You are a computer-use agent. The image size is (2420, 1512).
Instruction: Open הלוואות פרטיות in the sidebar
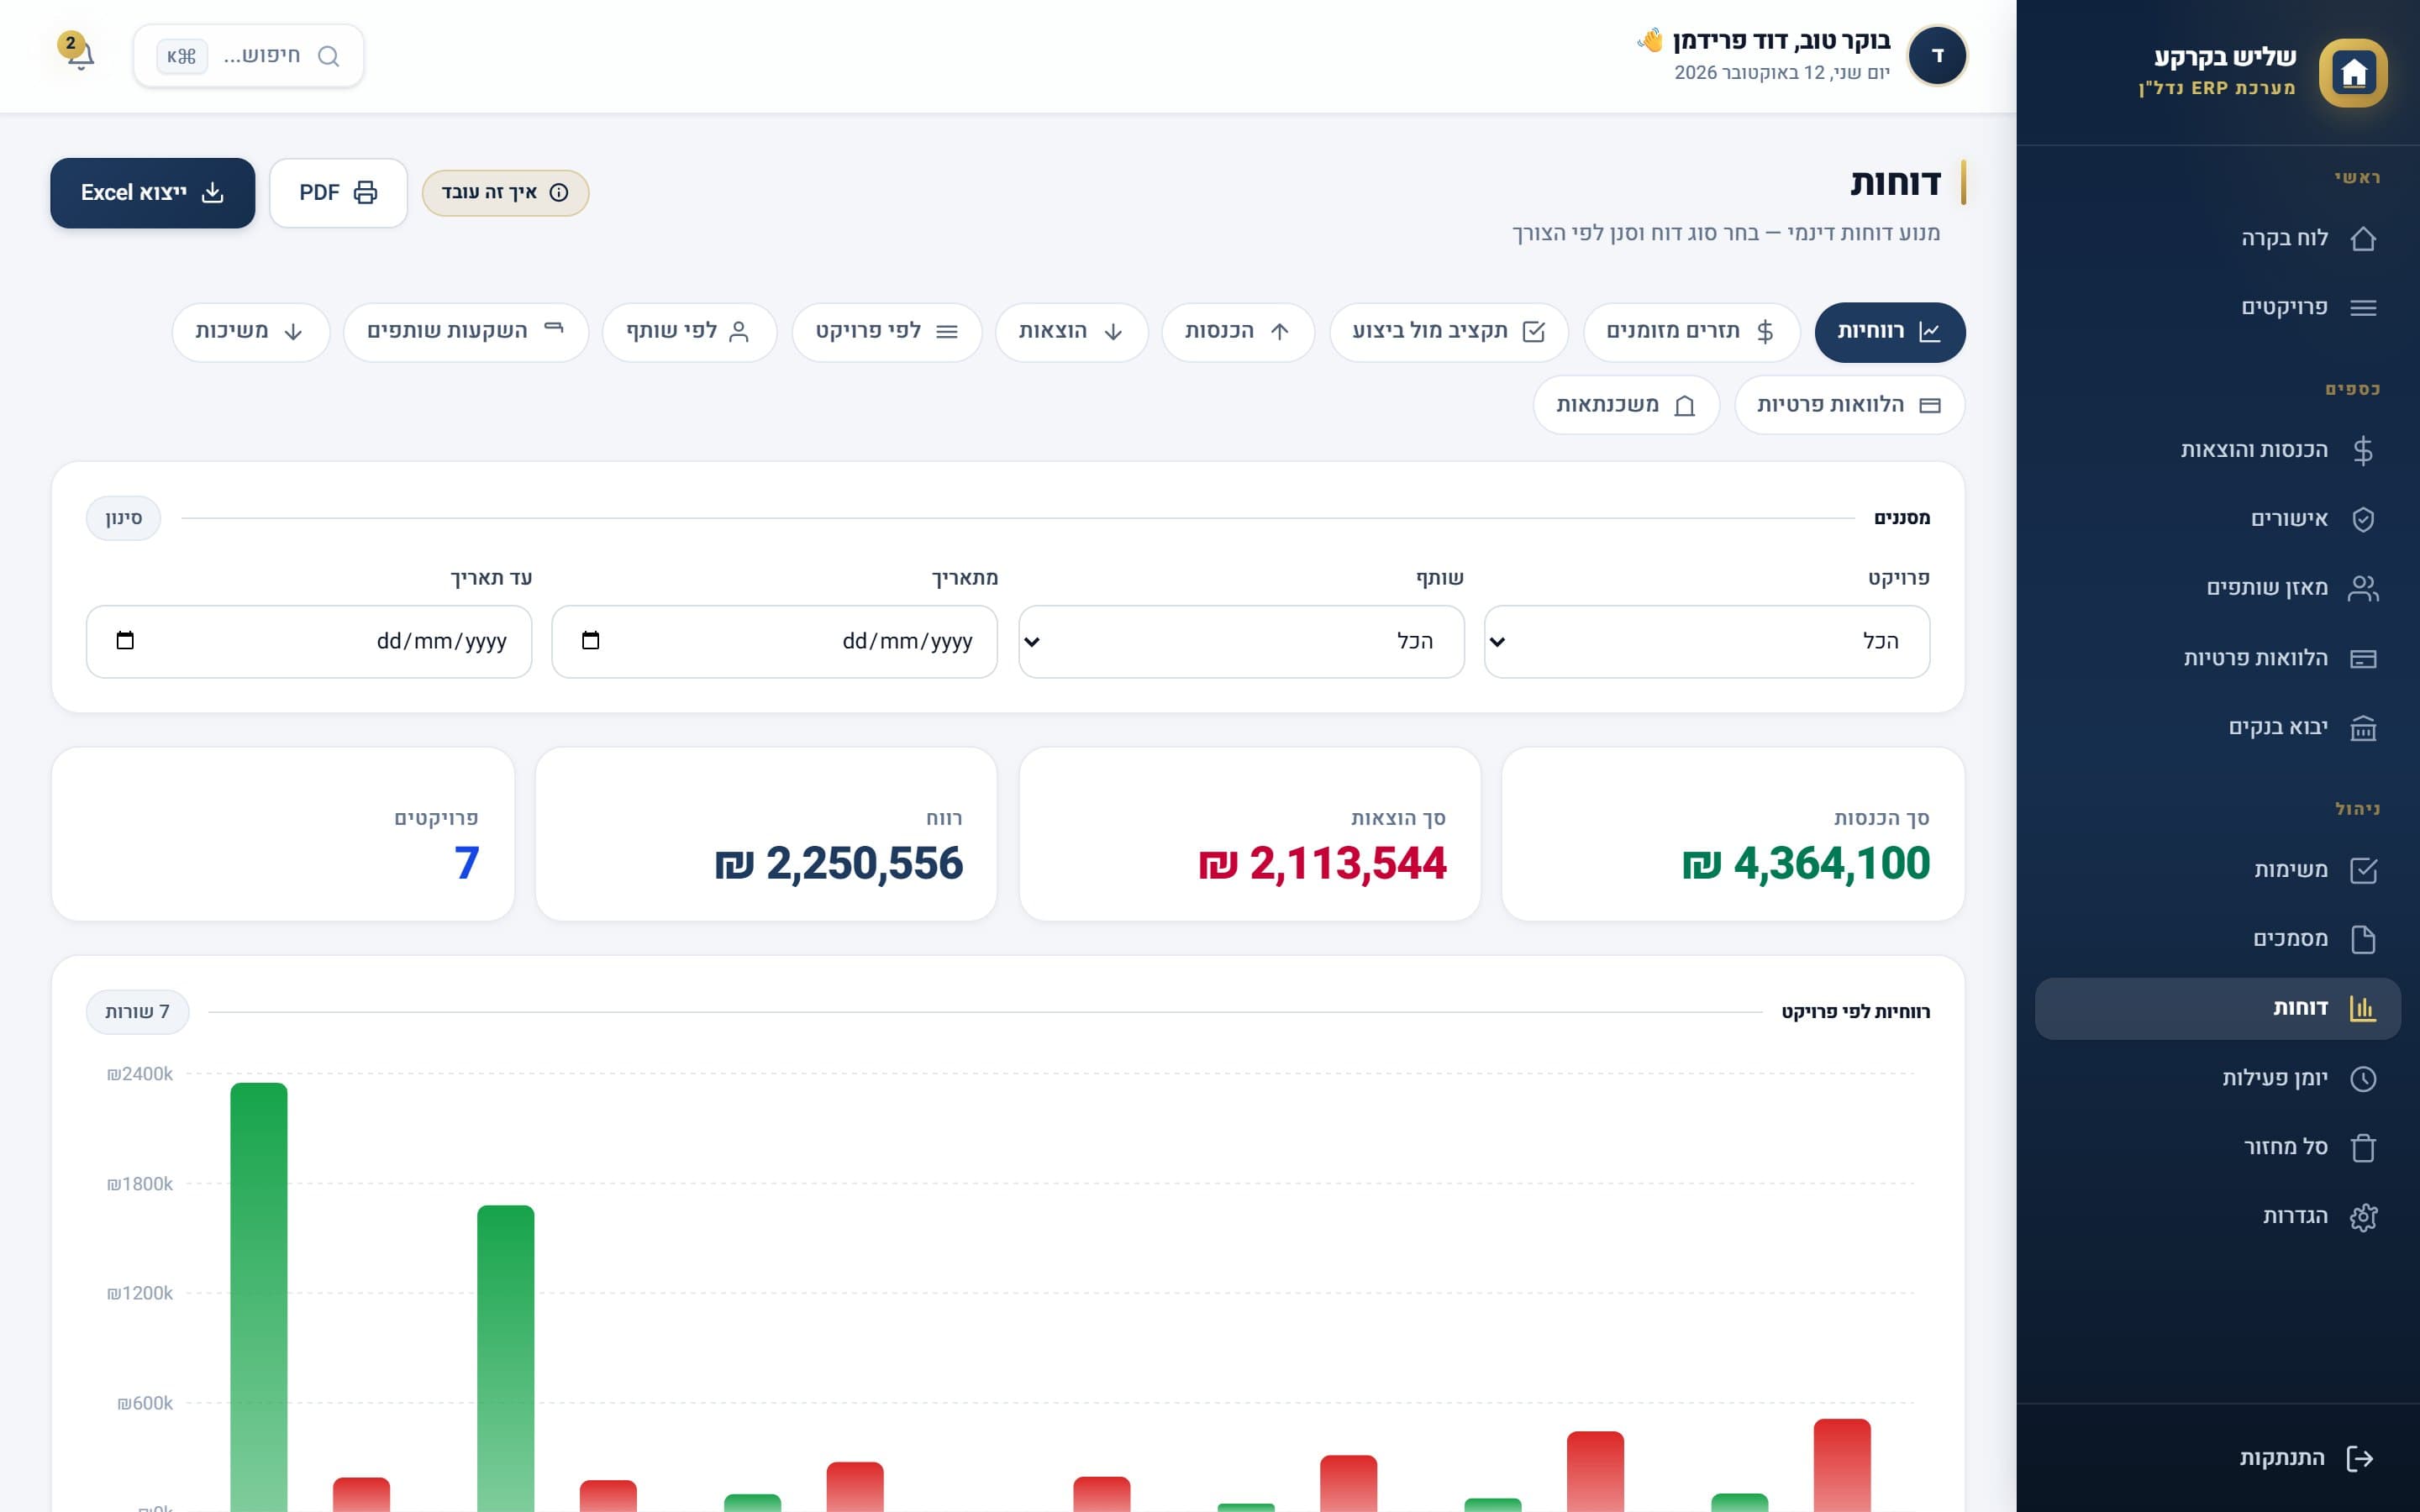pyautogui.click(x=2218, y=658)
